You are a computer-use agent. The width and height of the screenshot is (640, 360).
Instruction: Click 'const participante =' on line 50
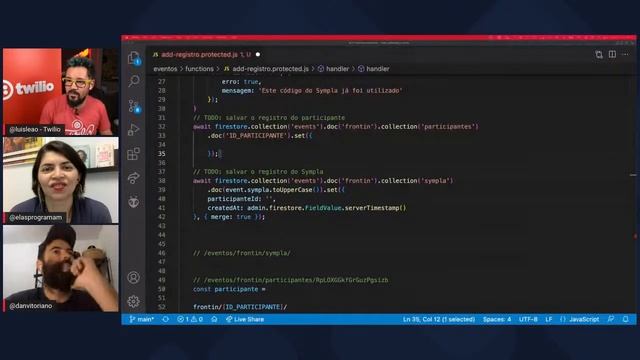click(x=229, y=289)
